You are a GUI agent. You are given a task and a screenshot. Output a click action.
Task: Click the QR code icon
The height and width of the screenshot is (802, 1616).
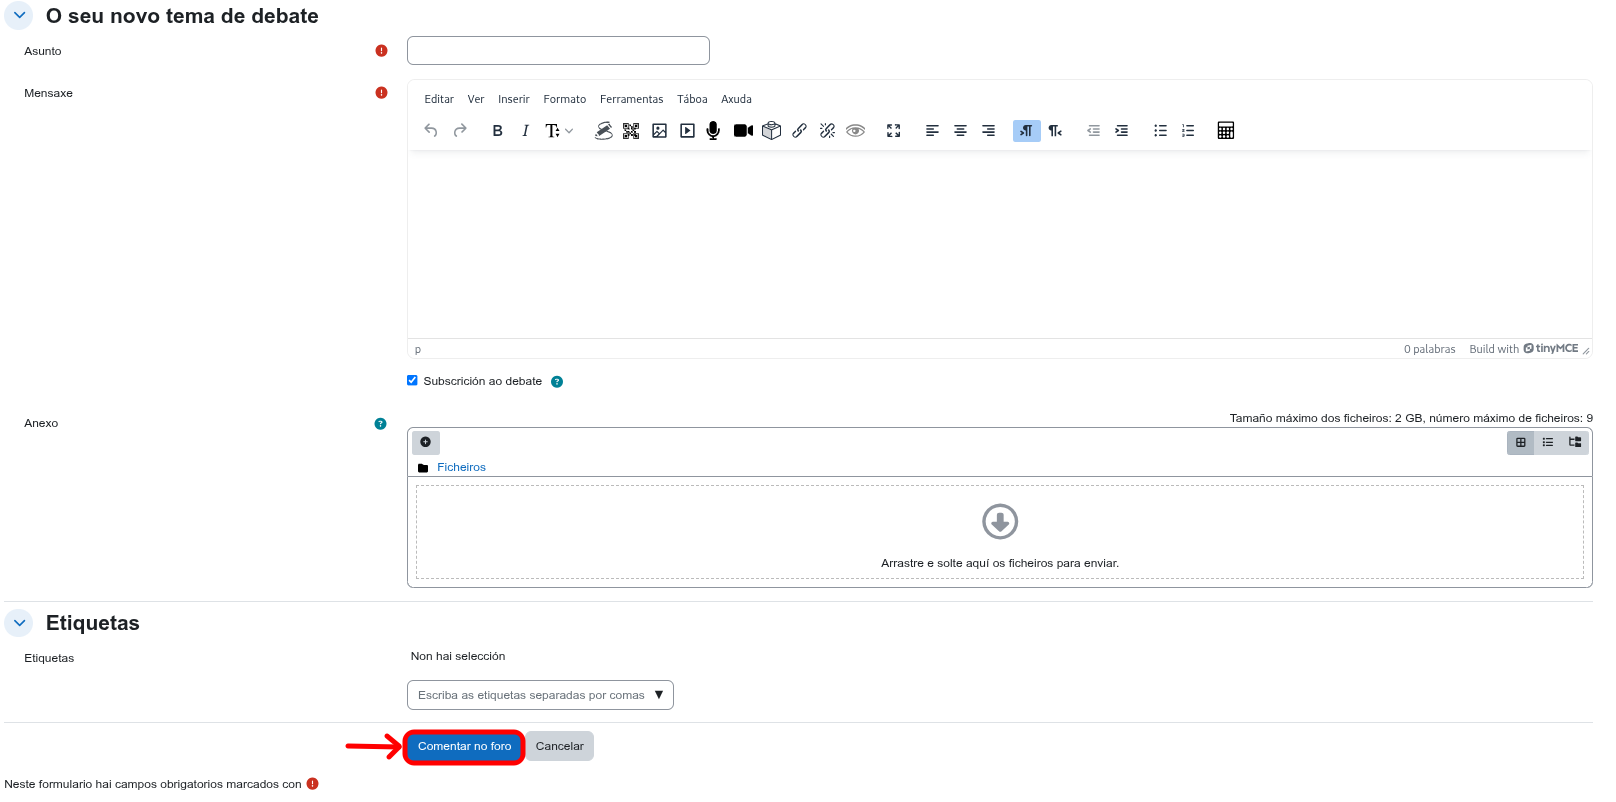click(x=631, y=131)
